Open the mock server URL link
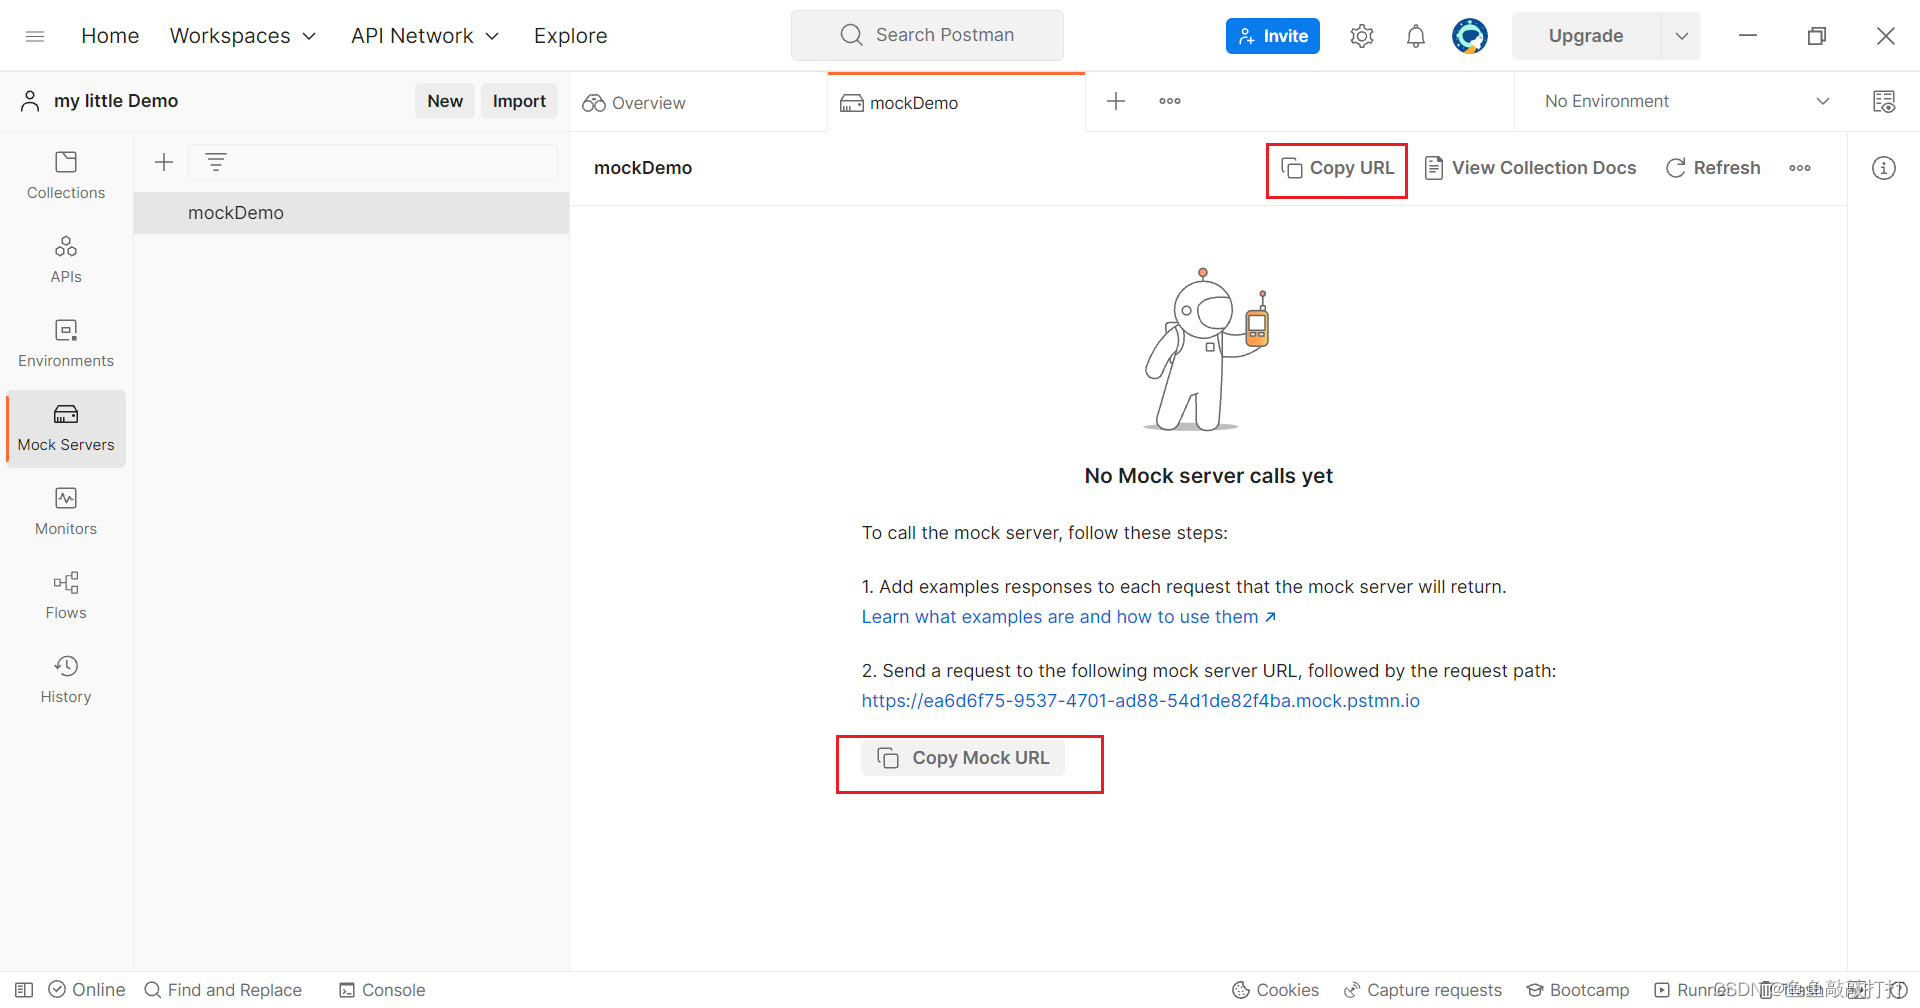The image size is (1920, 1008). click(x=1140, y=700)
